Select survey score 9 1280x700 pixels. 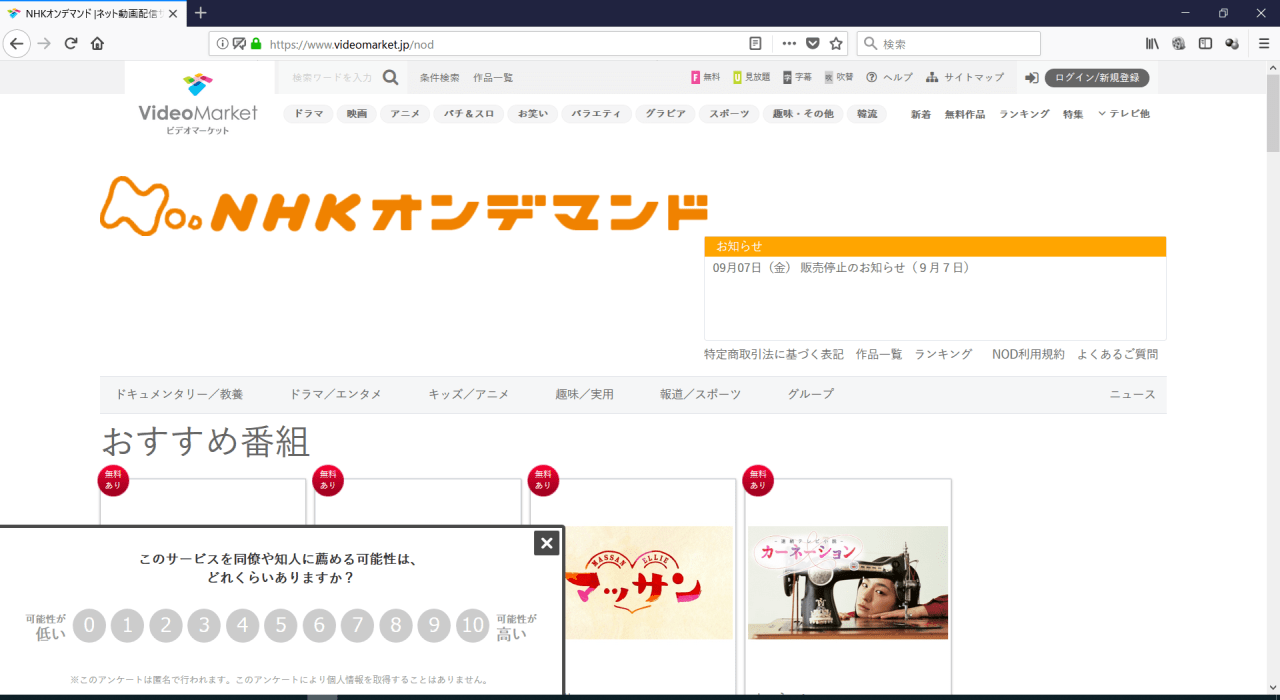click(x=434, y=626)
